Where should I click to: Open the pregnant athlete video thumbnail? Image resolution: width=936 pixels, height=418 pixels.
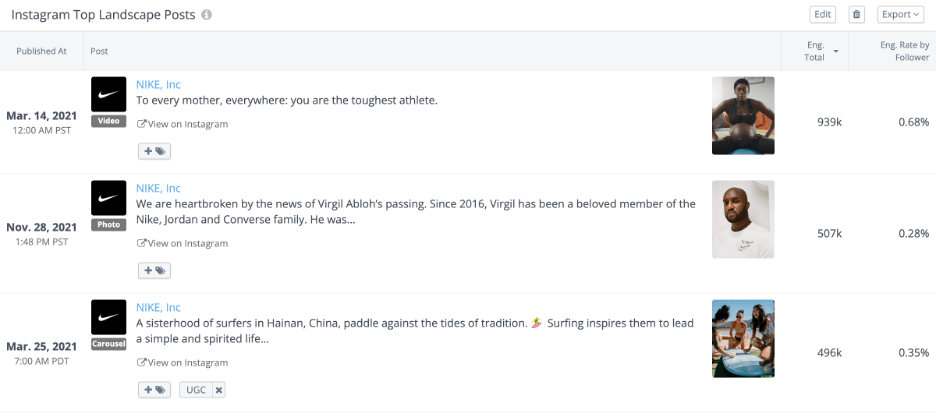click(743, 115)
